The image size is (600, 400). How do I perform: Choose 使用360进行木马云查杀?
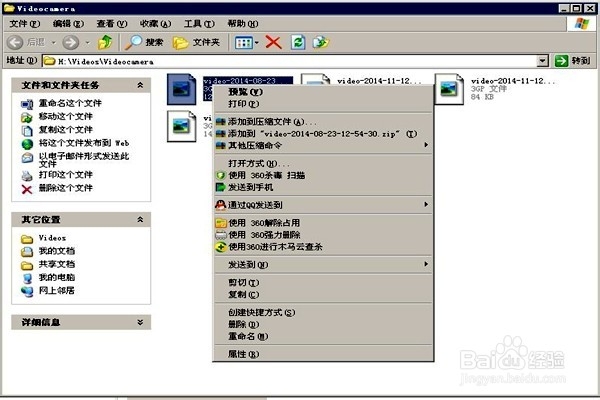323,247
